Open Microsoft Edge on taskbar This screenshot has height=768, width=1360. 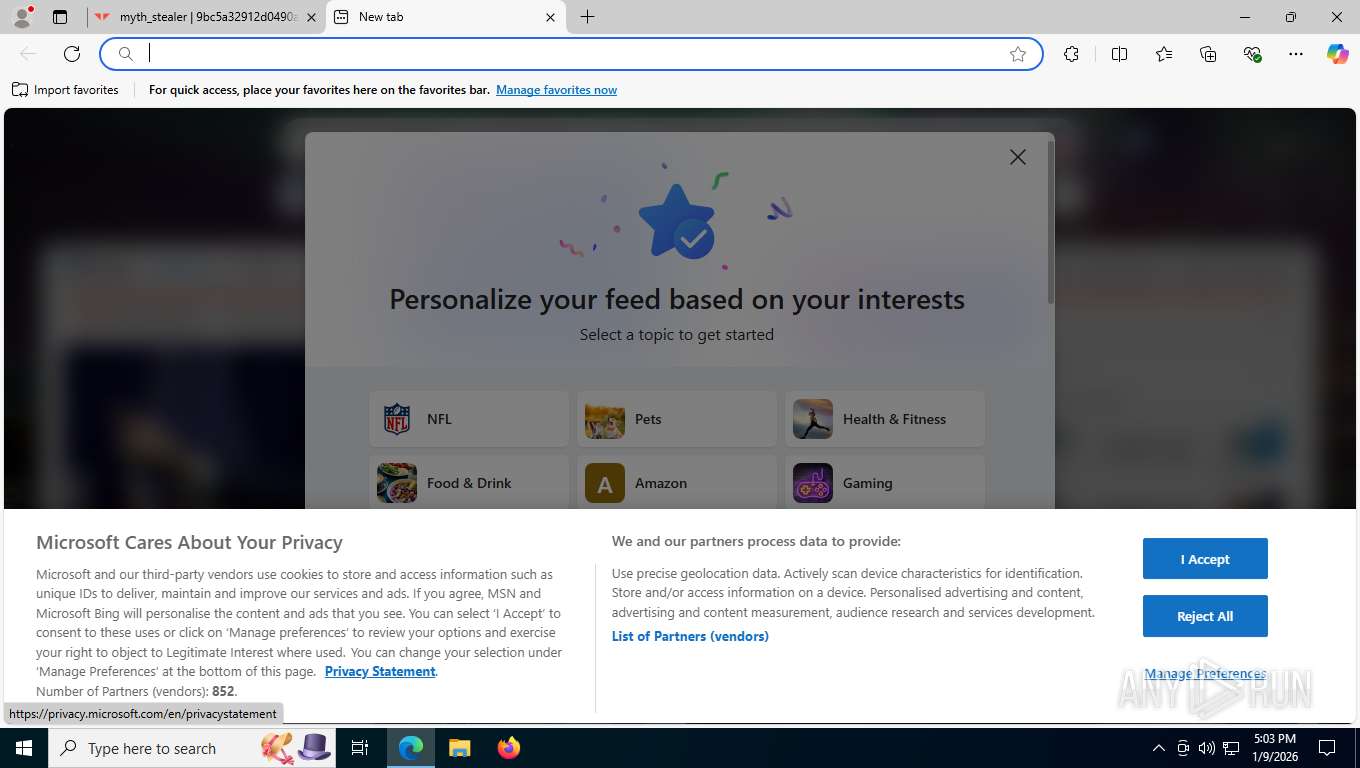point(411,748)
